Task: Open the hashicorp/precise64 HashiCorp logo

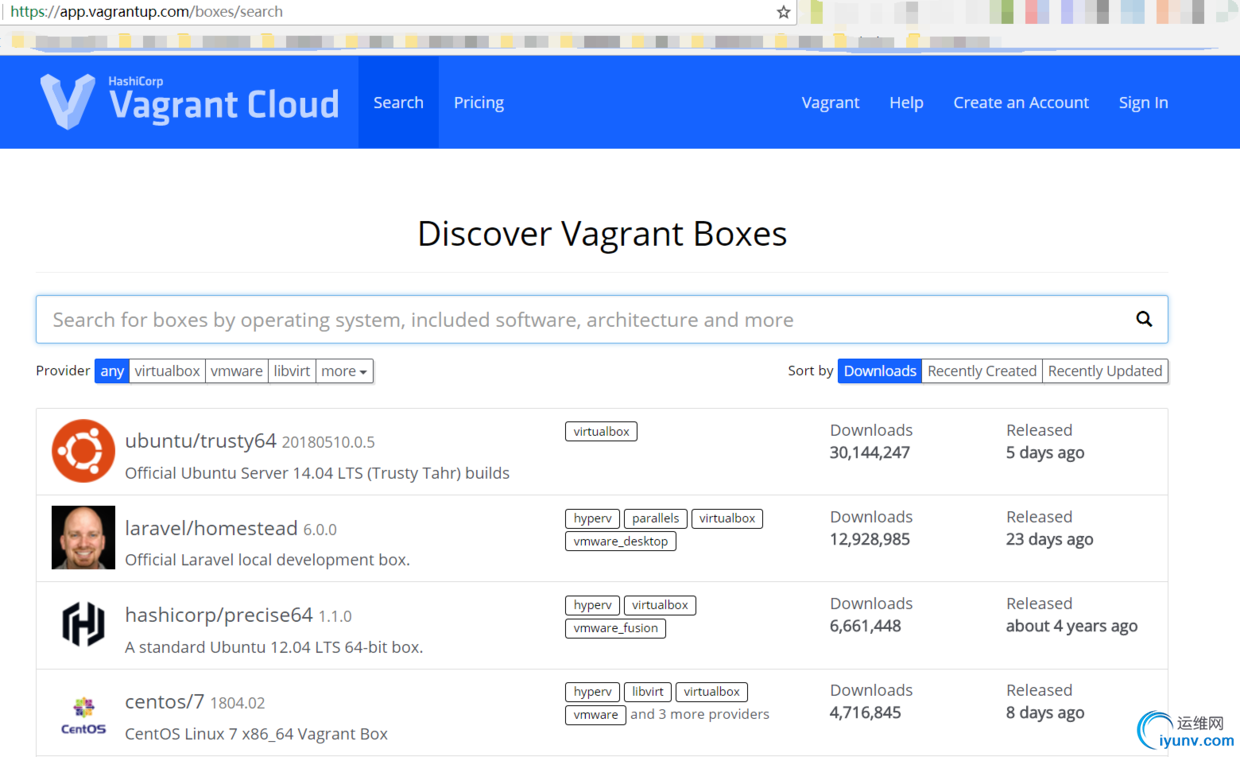Action: [x=83, y=624]
